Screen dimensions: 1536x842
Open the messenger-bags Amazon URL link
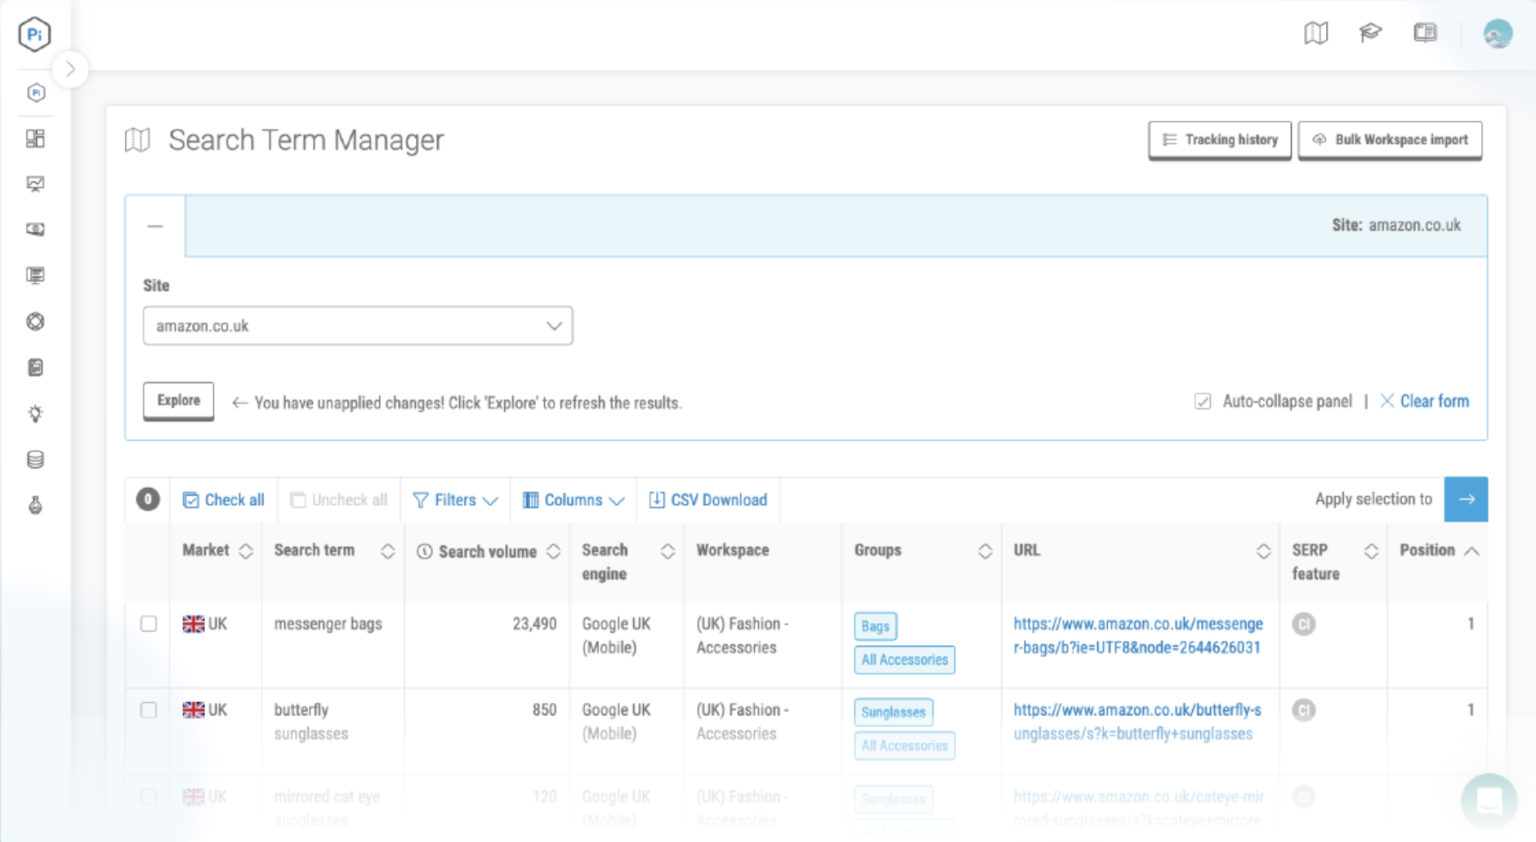point(1139,635)
